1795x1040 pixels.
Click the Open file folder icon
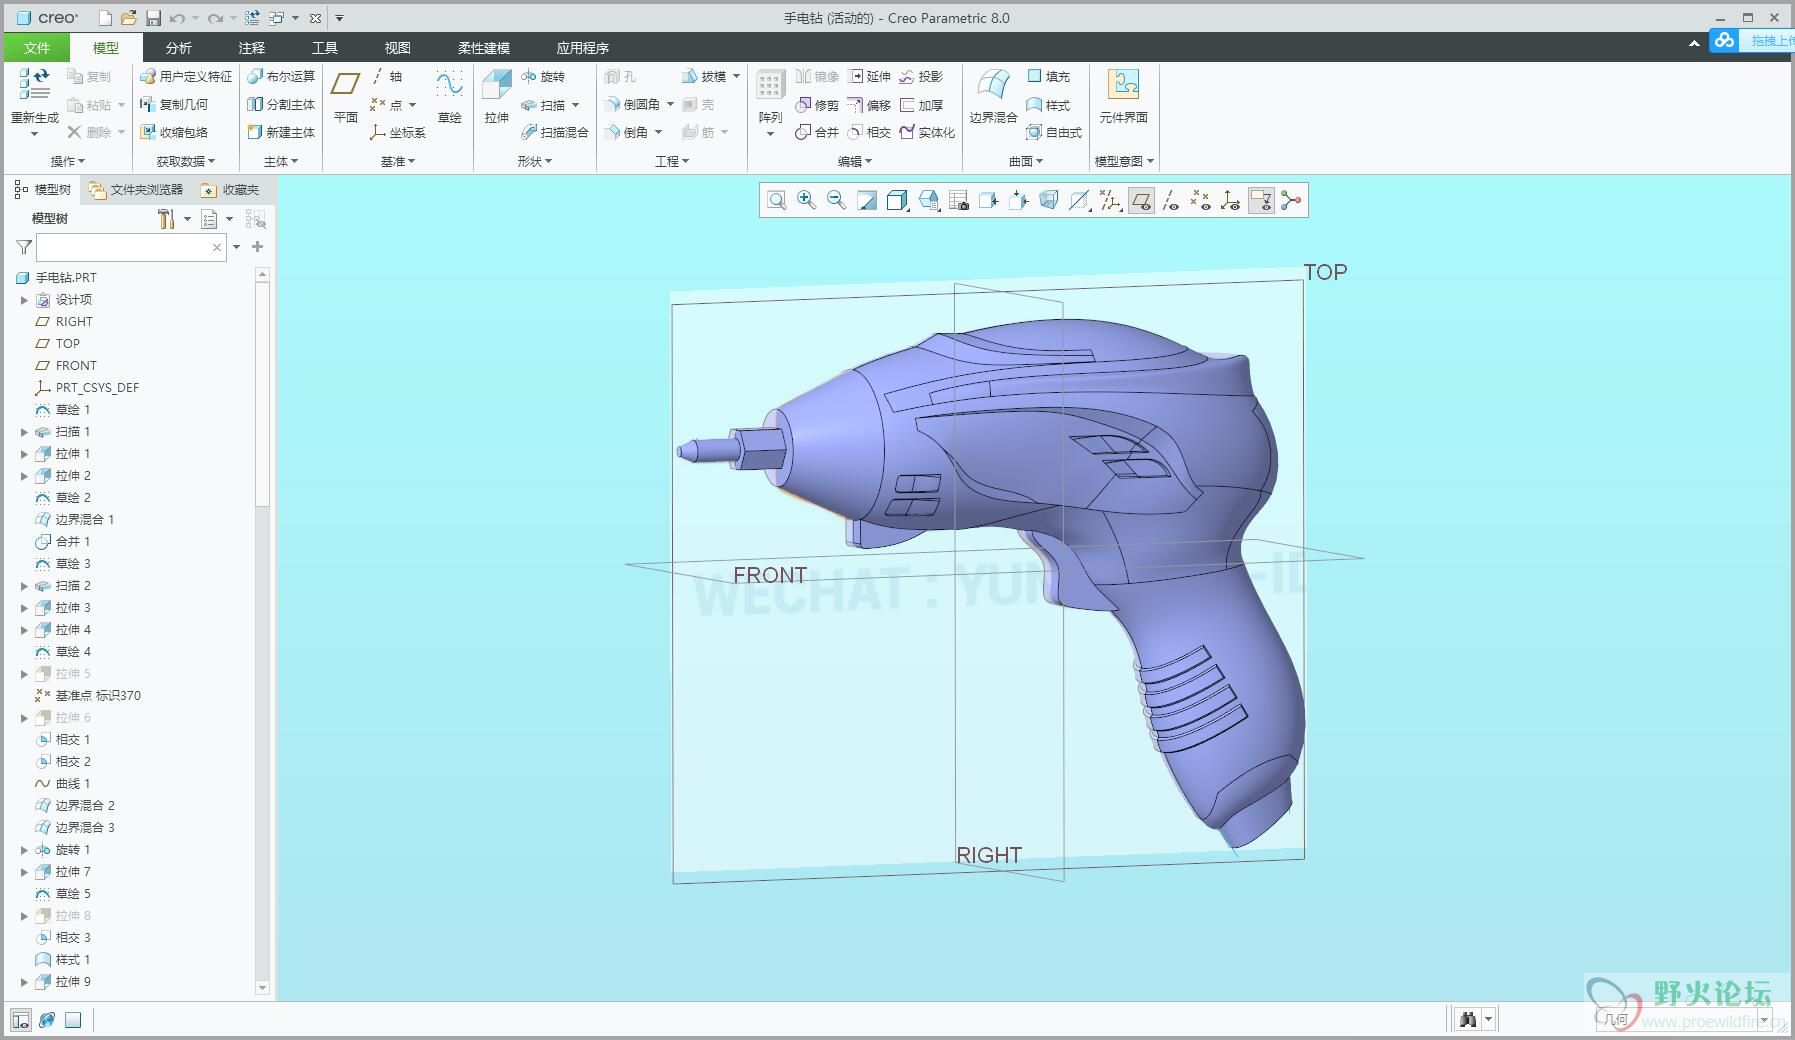pyautogui.click(x=128, y=18)
